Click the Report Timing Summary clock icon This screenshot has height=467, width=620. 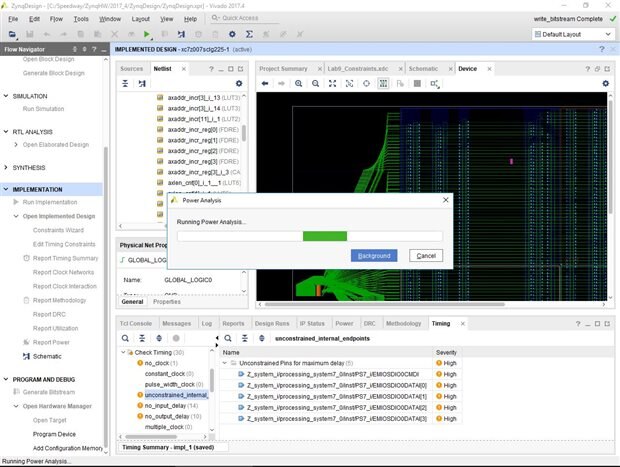click(26, 258)
